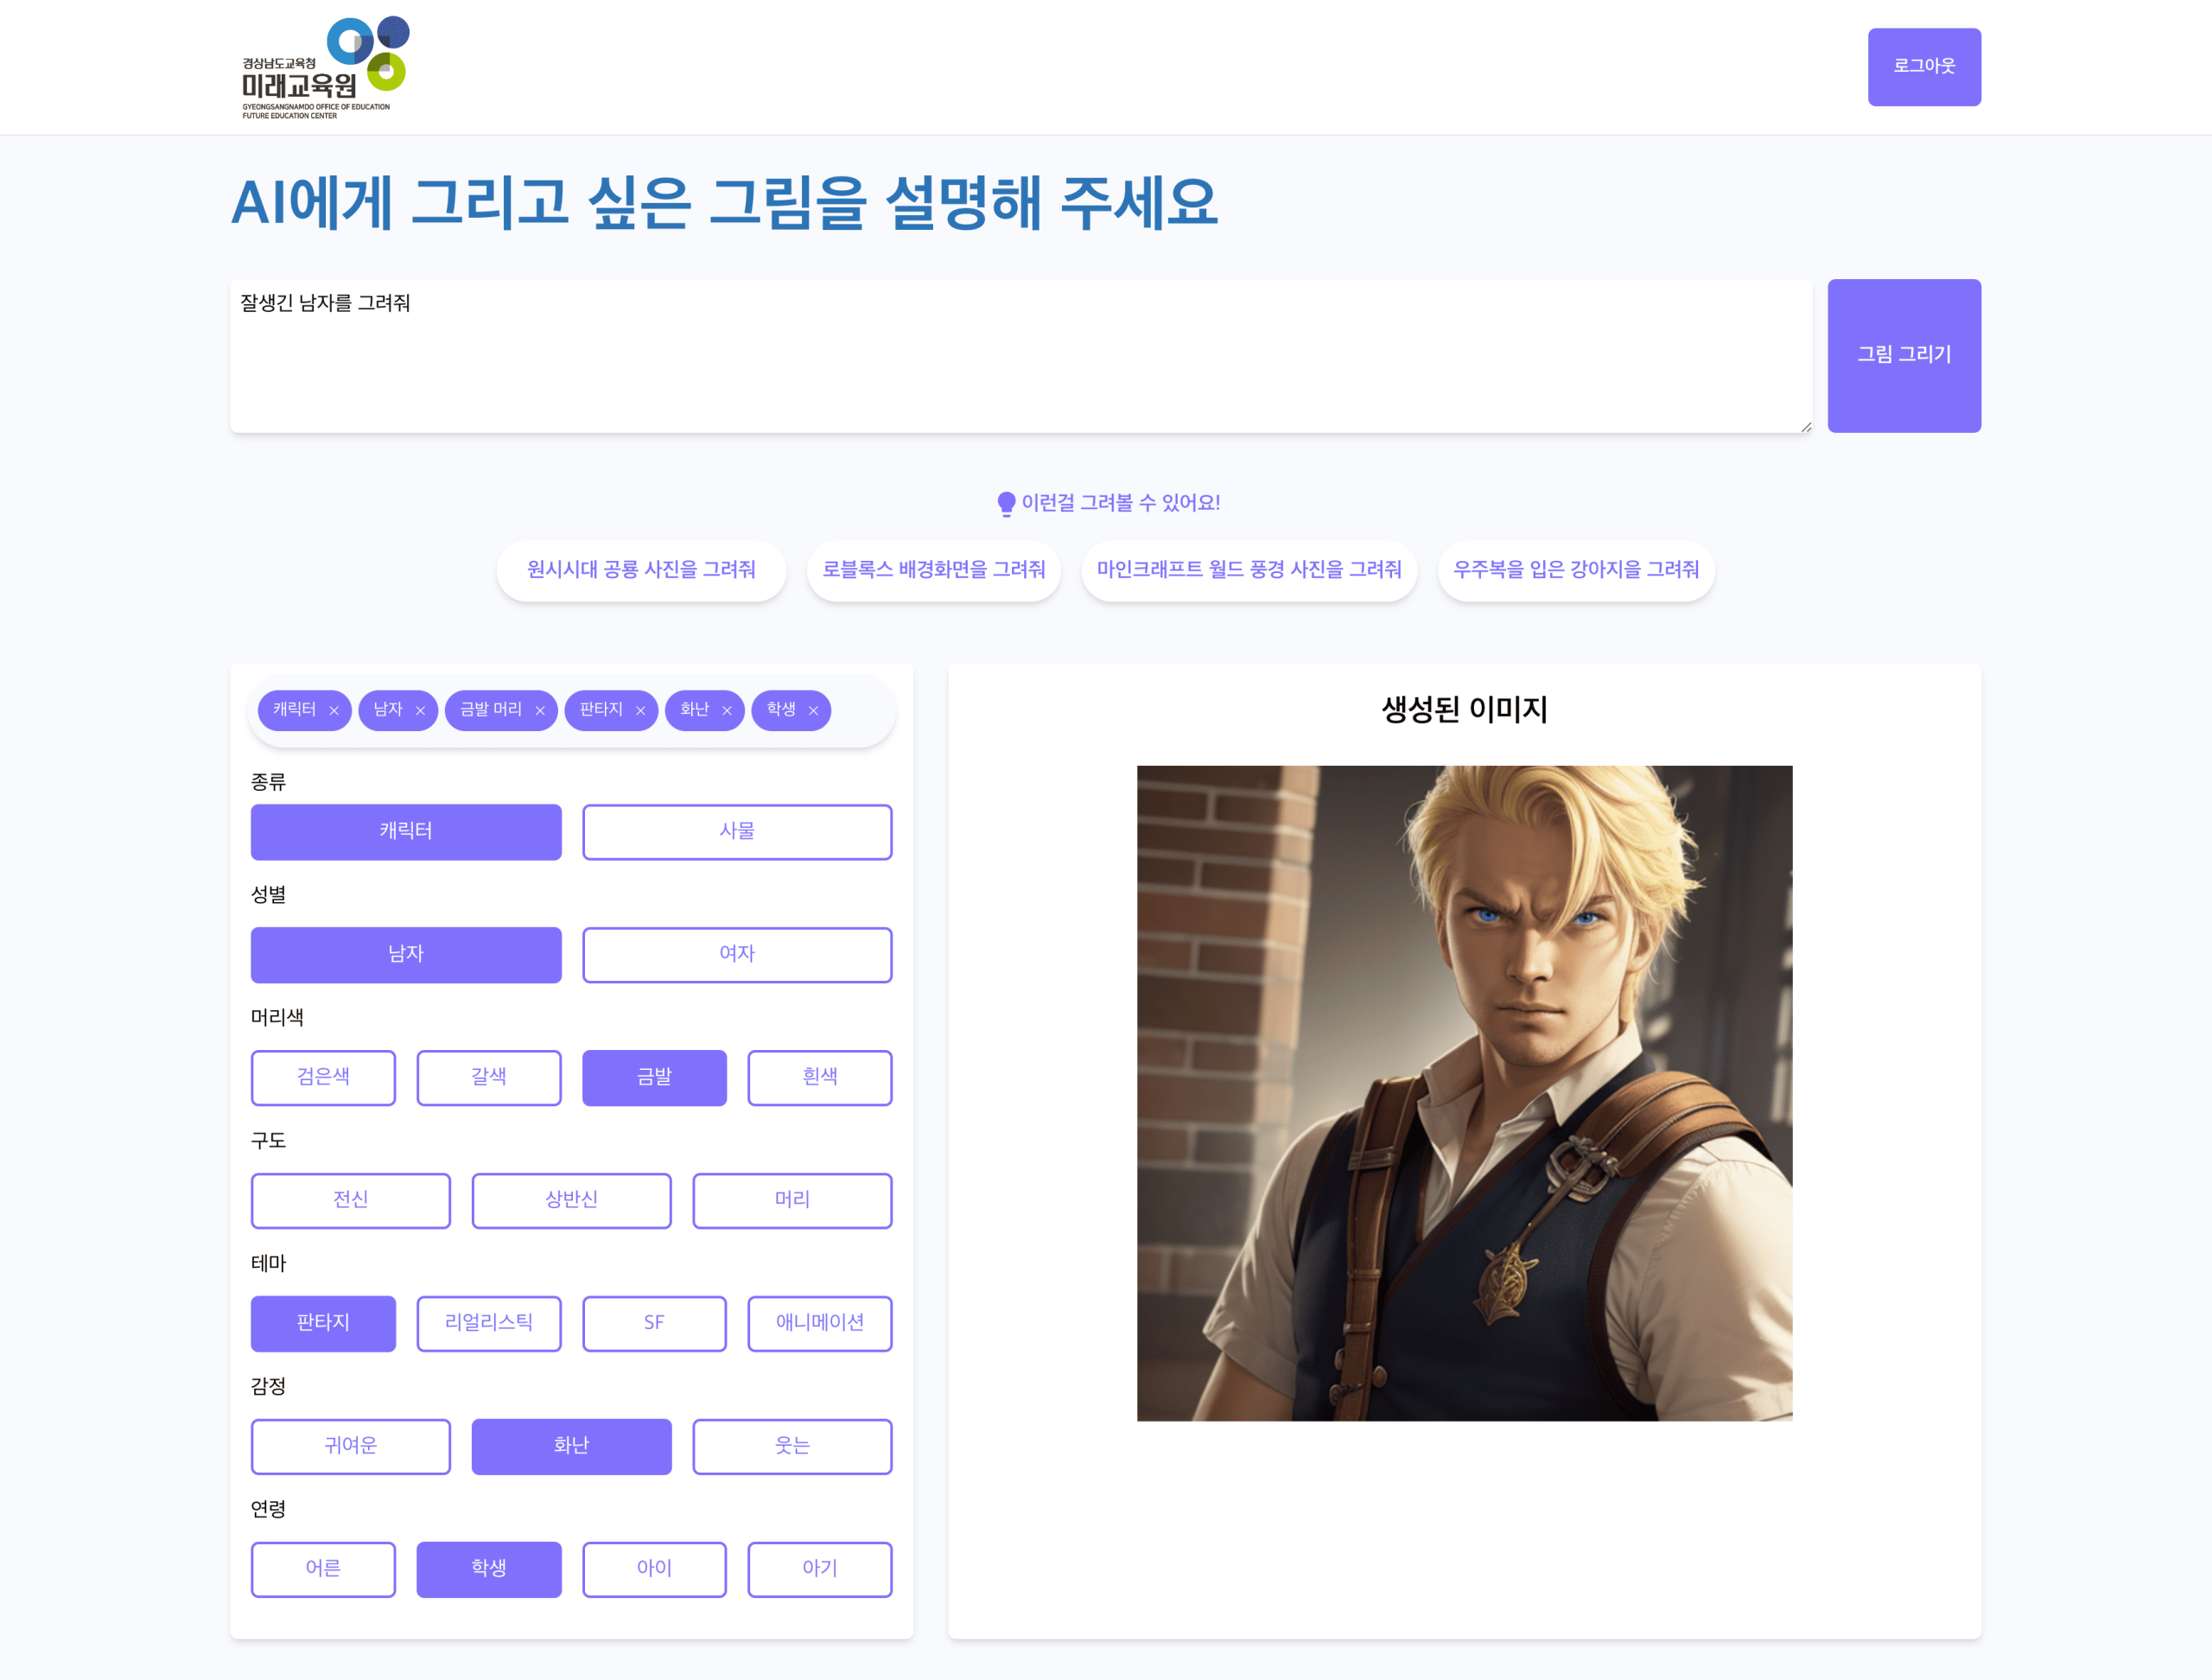Delete the 금발 머리 tag chip
The width and height of the screenshot is (2212, 1680).
pos(540,711)
